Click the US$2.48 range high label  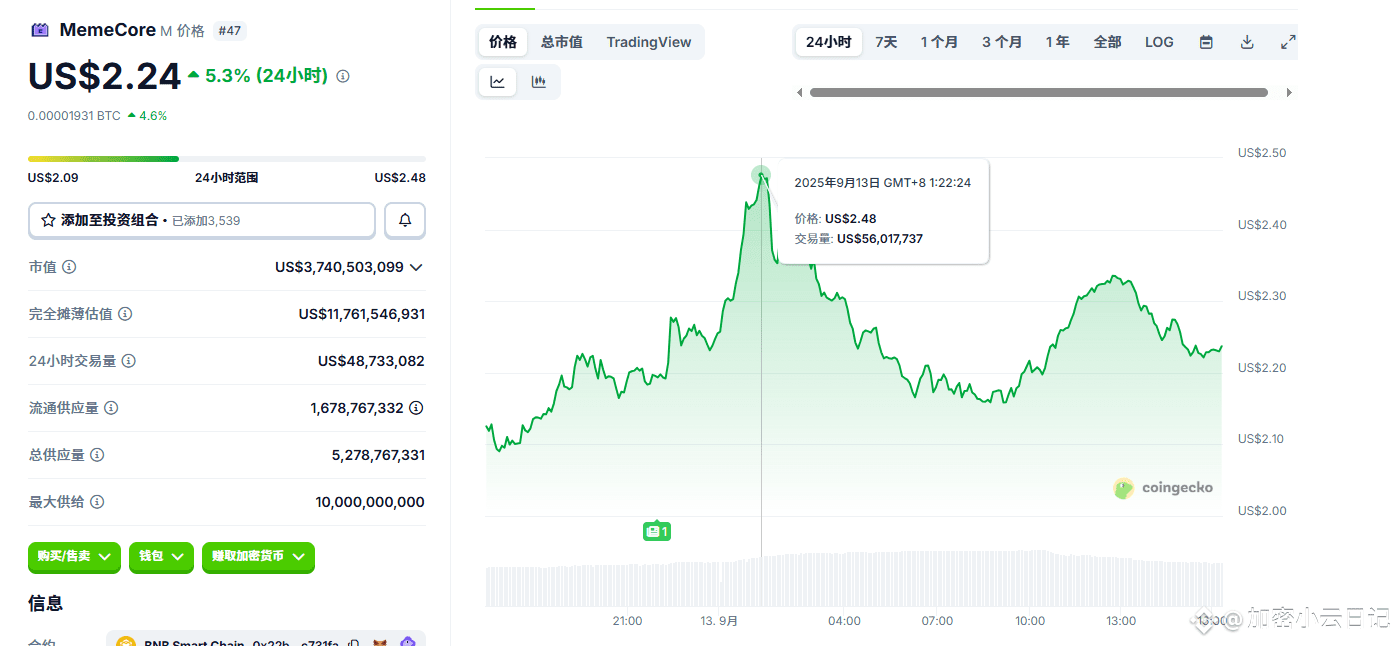pyautogui.click(x=400, y=178)
